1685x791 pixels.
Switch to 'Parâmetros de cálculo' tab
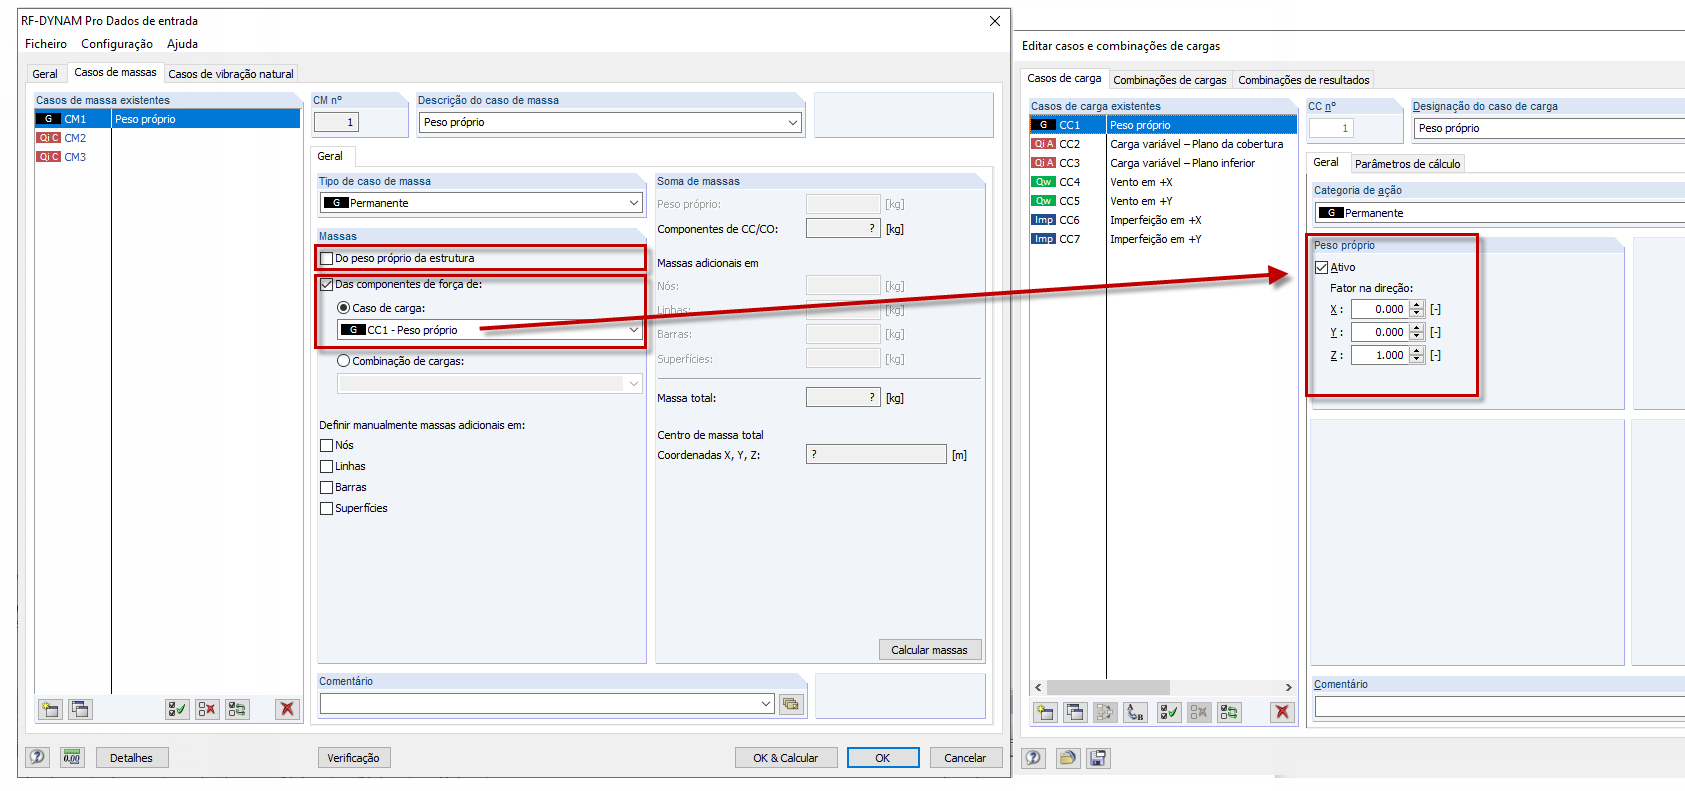pos(1407,164)
